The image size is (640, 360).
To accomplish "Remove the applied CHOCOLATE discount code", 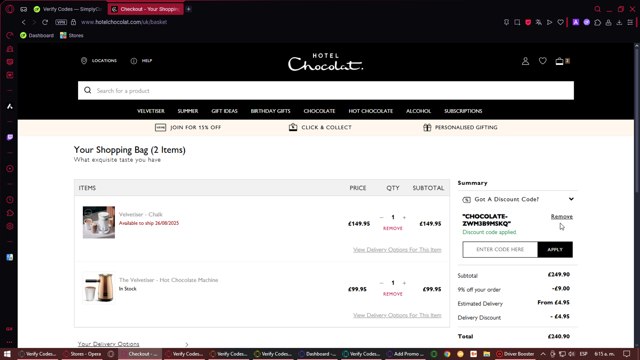I will 562,217.
